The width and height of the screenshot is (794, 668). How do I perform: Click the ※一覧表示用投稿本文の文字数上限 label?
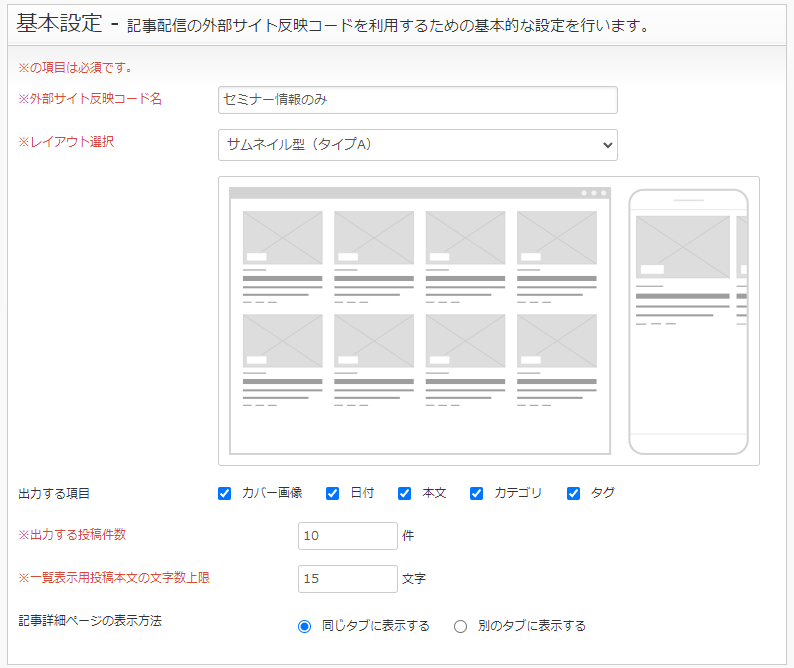click(114, 578)
